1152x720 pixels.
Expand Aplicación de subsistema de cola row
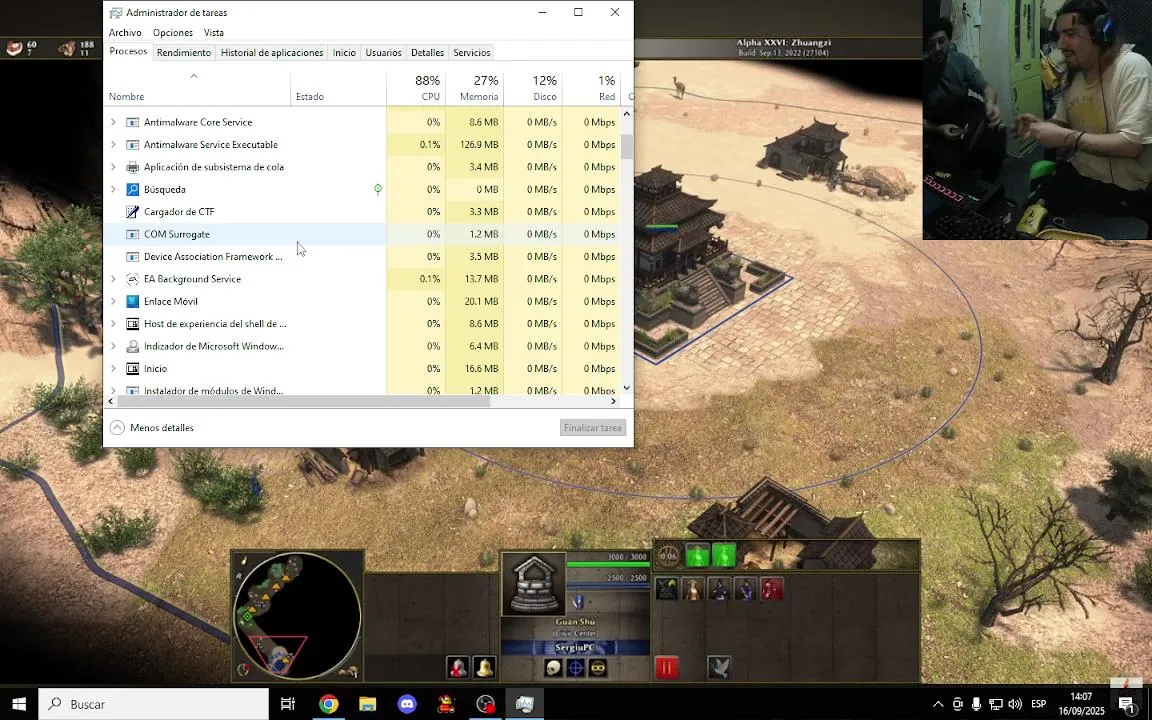pyautogui.click(x=113, y=167)
